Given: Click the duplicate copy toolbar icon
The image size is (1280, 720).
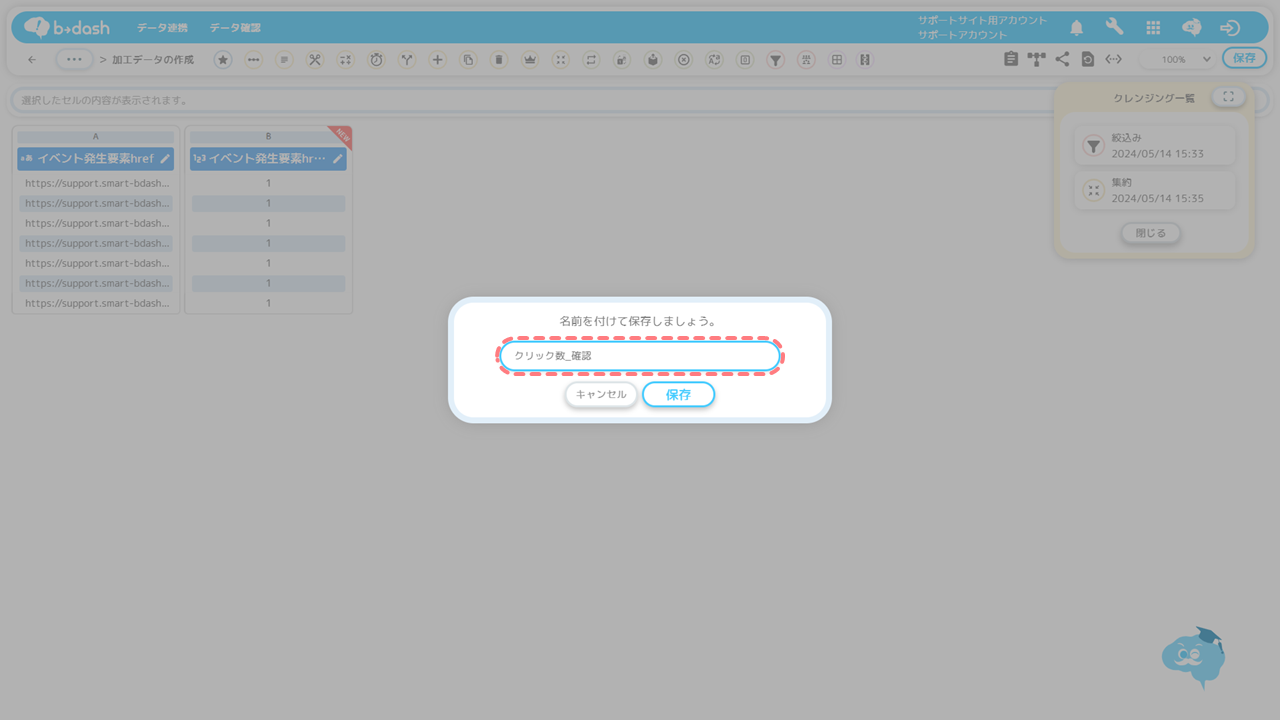Looking at the screenshot, I should pyautogui.click(x=468, y=60).
